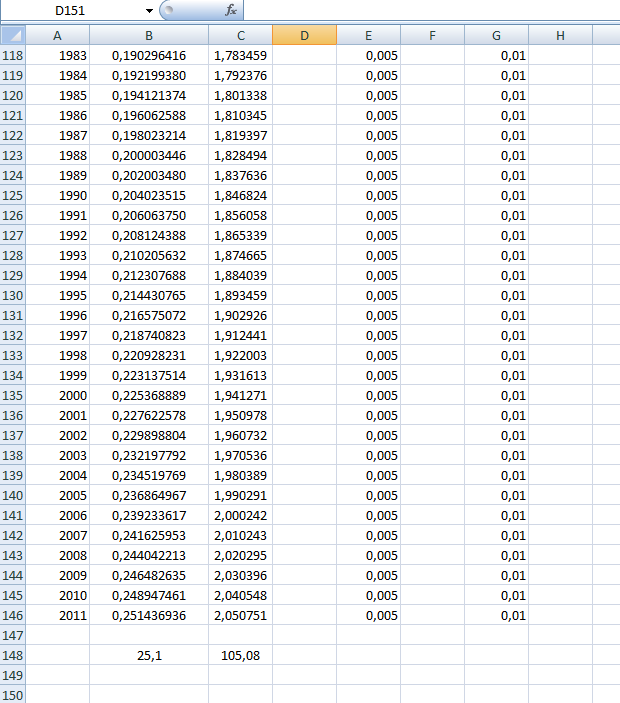Viewport: 620px width, 703px height.
Task: Click the cell containing year 2011
Action: 56,615
